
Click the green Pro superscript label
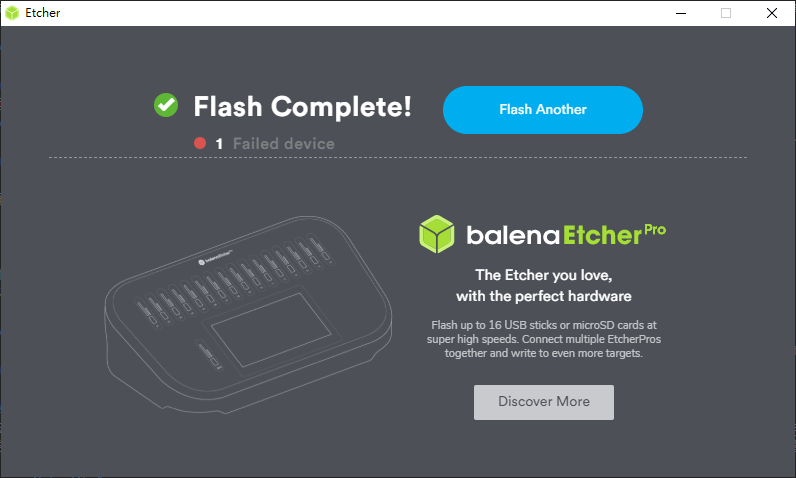pos(655,230)
